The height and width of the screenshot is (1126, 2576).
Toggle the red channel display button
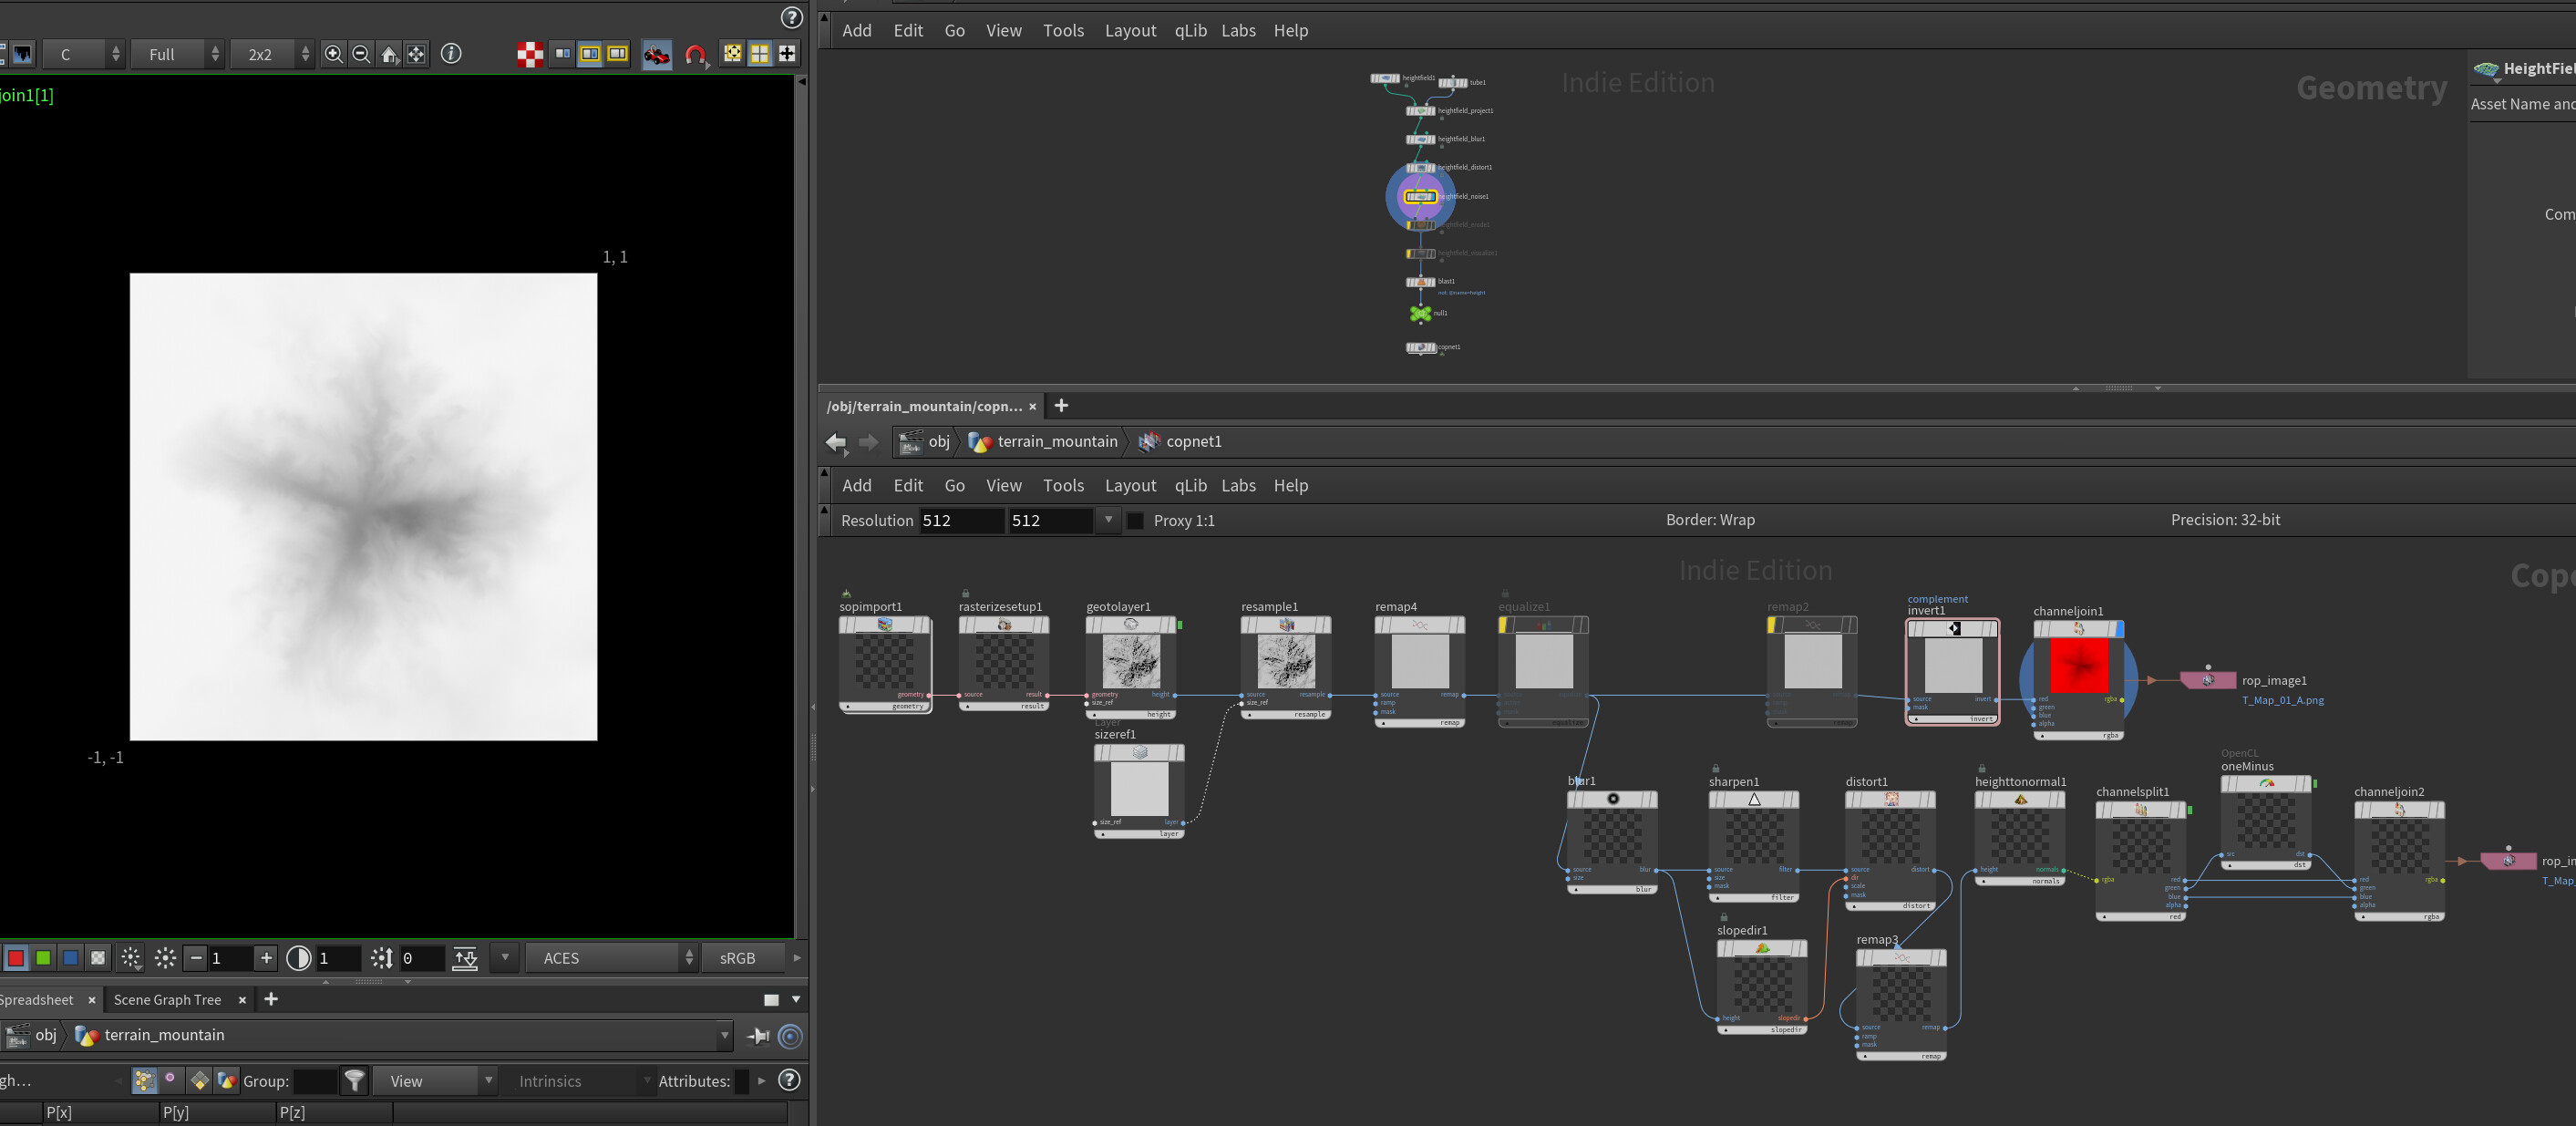(x=16, y=958)
